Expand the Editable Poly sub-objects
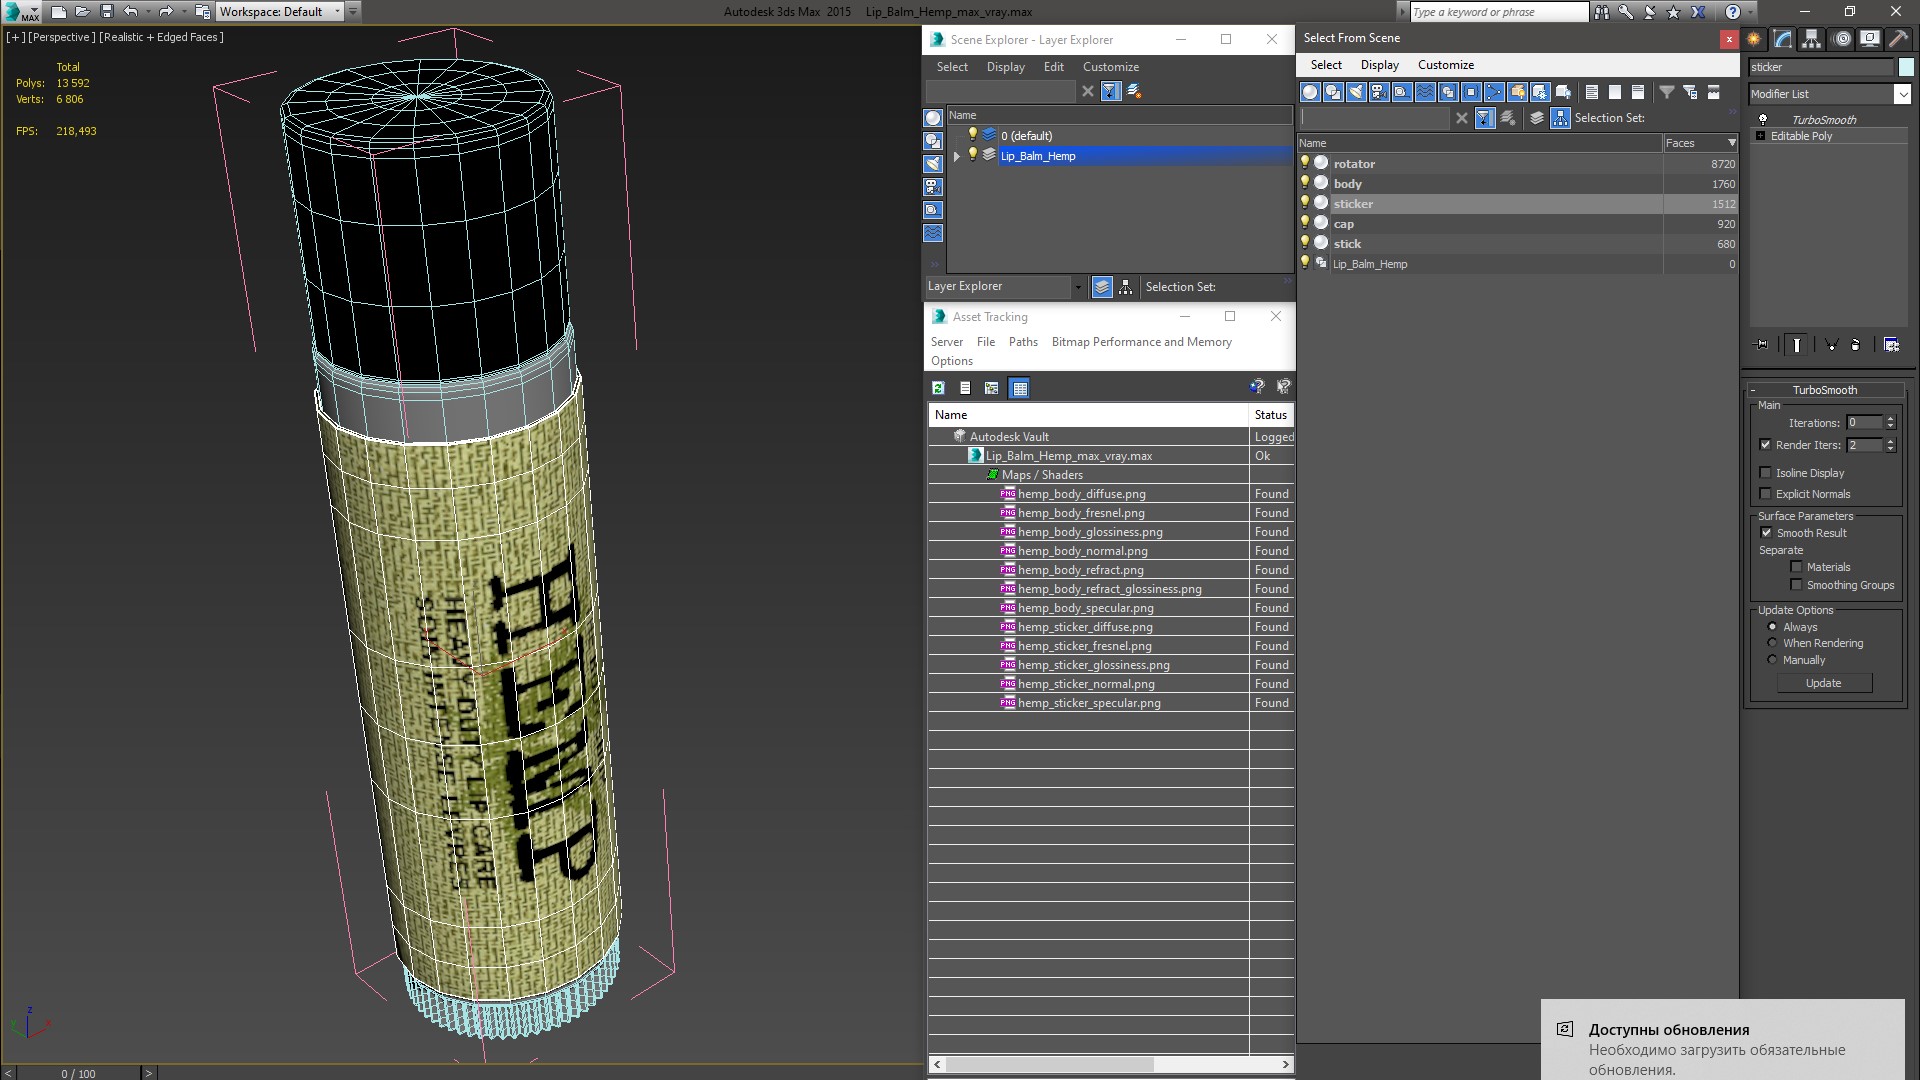The width and height of the screenshot is (1920, 1080). (1760, 136)
